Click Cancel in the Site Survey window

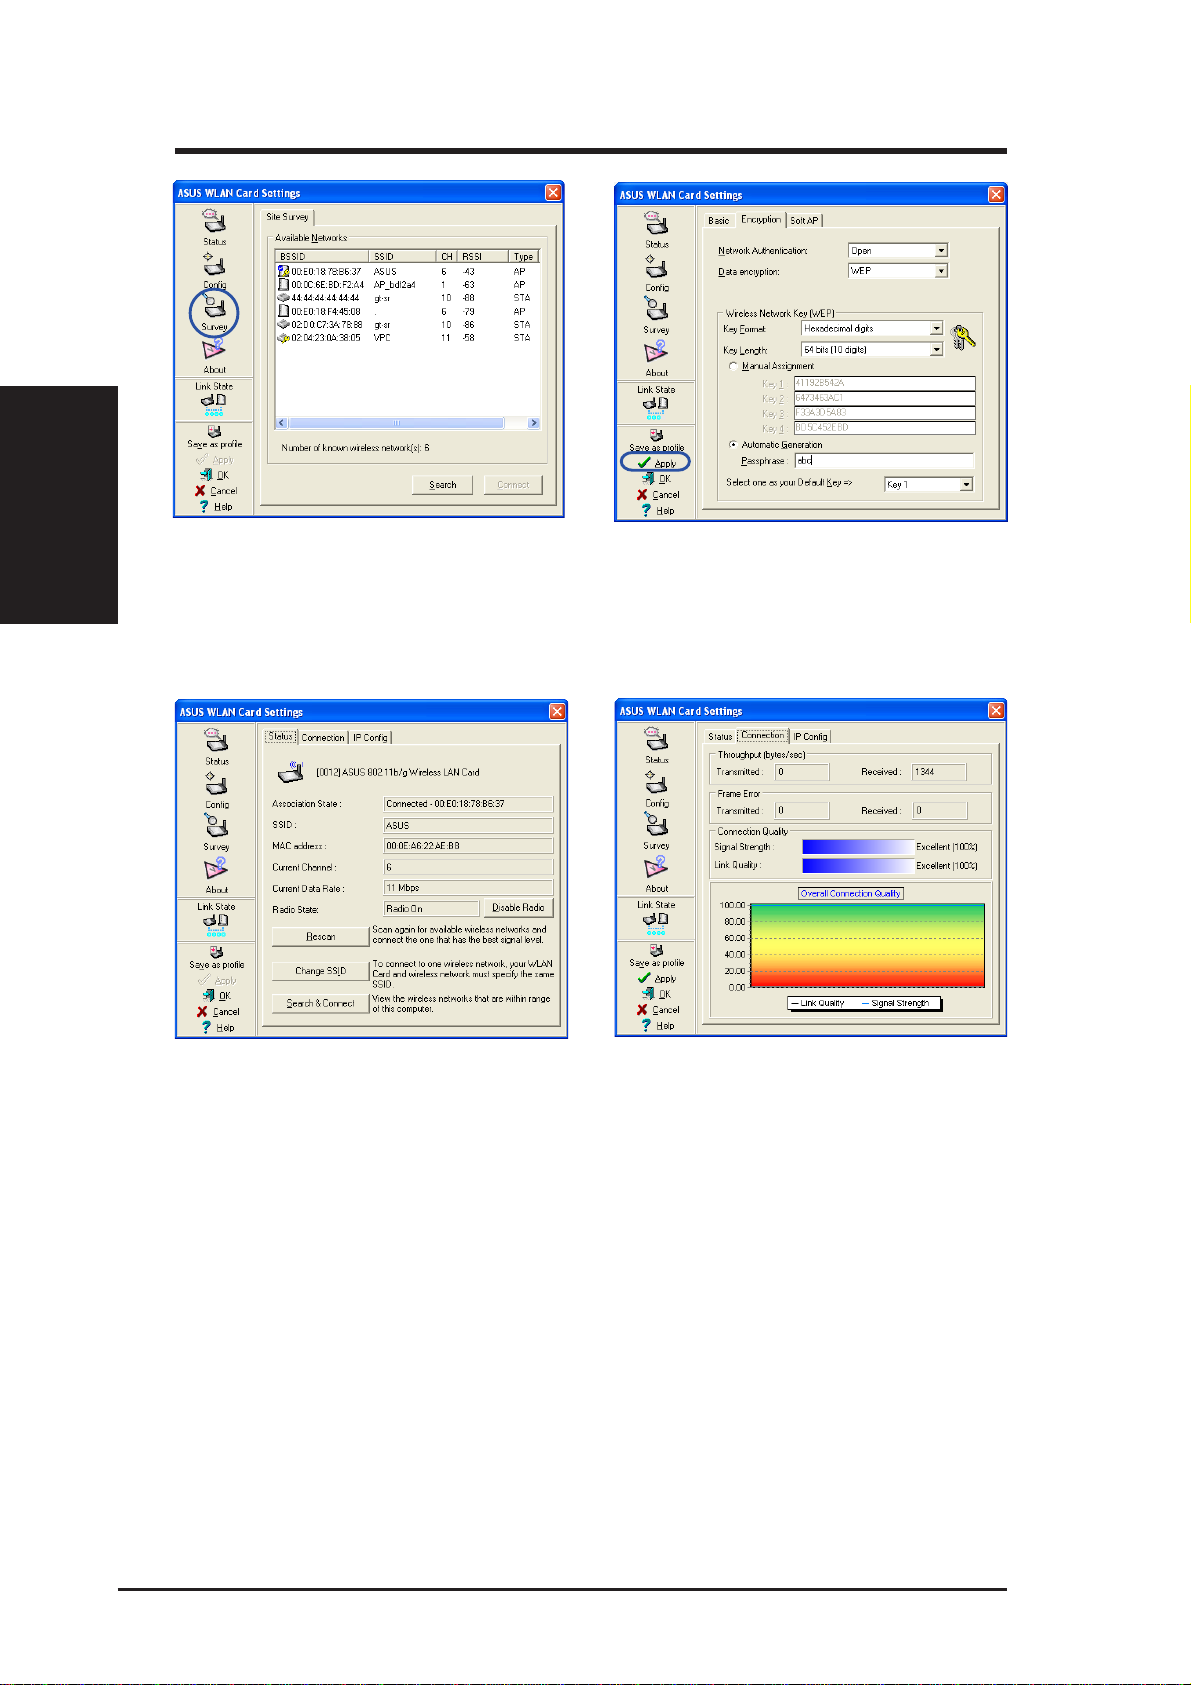(x=216, y=491)
